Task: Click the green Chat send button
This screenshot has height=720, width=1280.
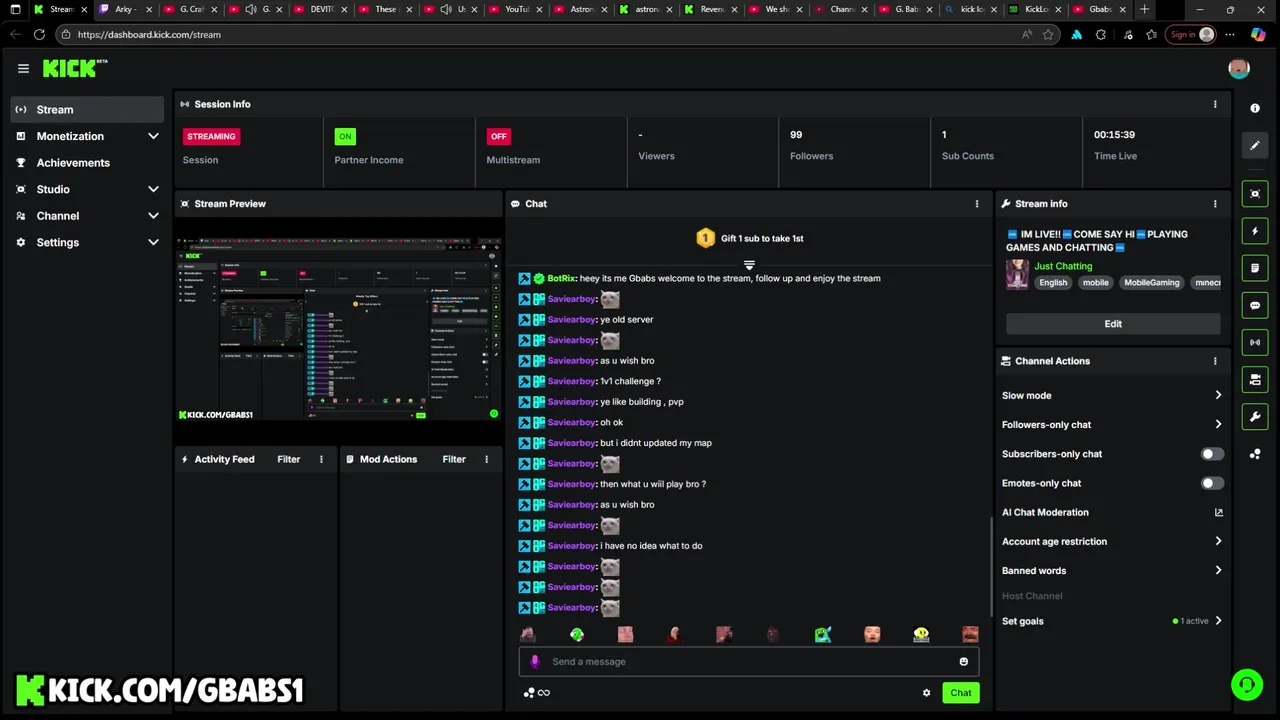Action: click(x=961, y=693)
